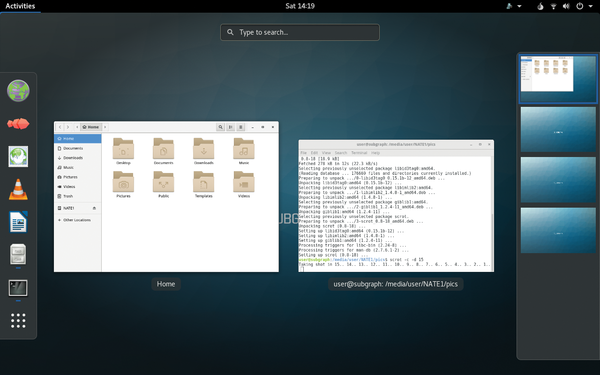This screenshot has width=600, height=375.
Task: Expand the system menu arrow beside power icon
Action: [589, 6]
